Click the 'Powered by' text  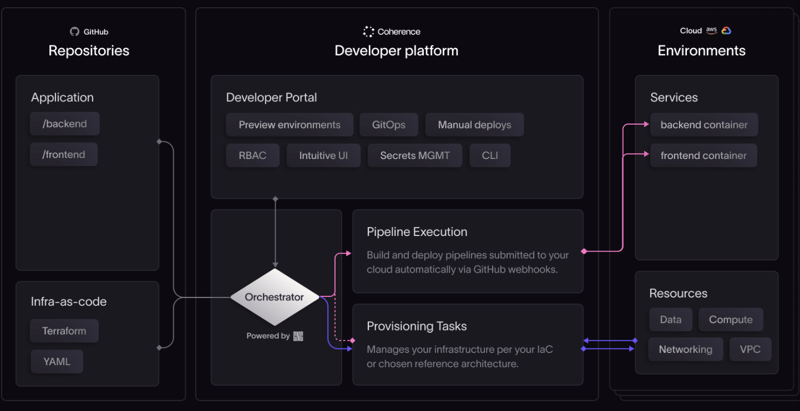pyautogui.click(x=268, y=336)
